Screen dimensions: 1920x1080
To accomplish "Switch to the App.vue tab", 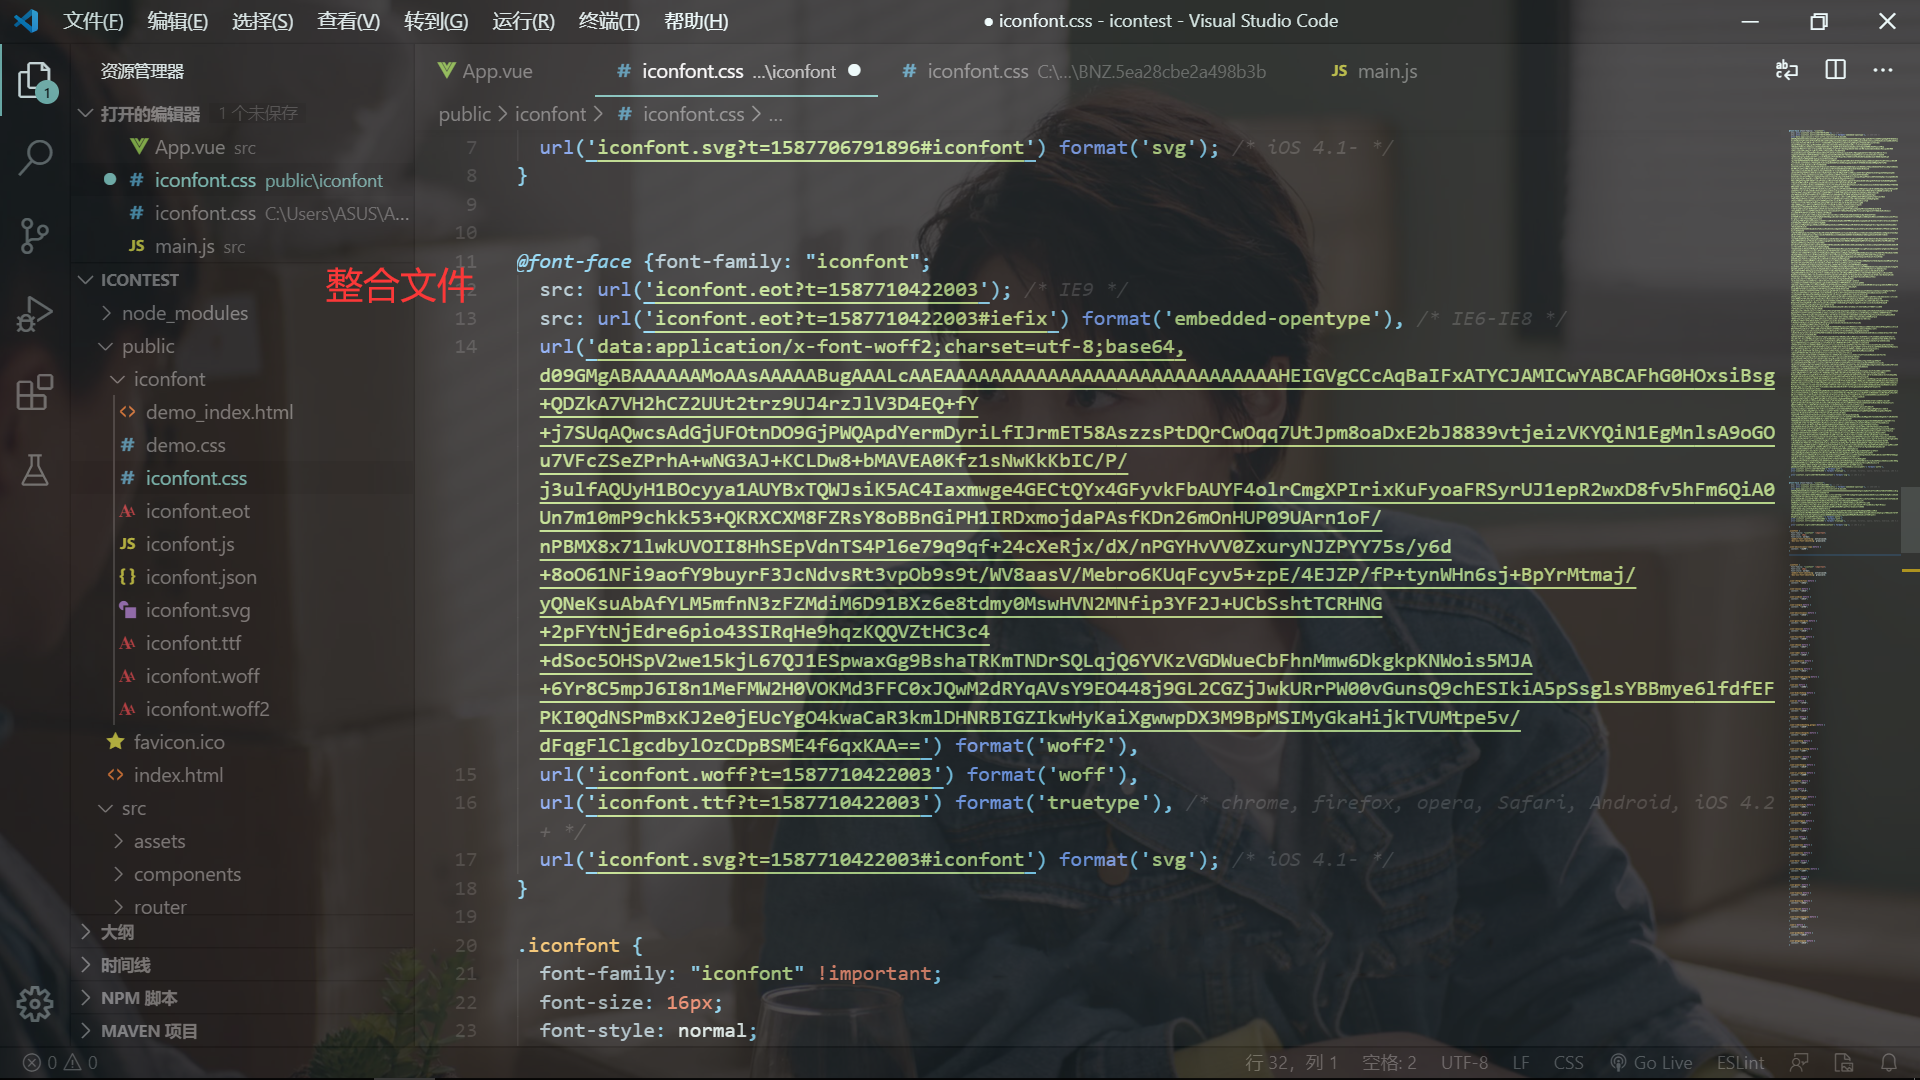I will click(496, 71).
